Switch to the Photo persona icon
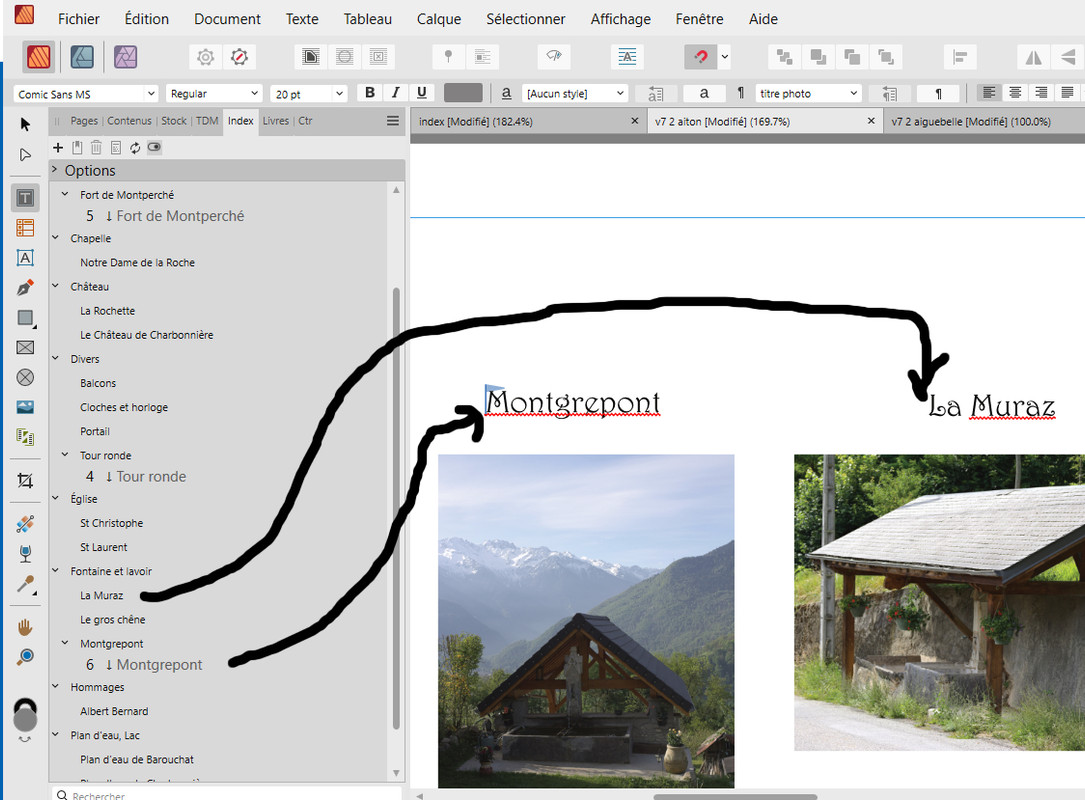Viewport: 1085px width, 800px height. 125,57
